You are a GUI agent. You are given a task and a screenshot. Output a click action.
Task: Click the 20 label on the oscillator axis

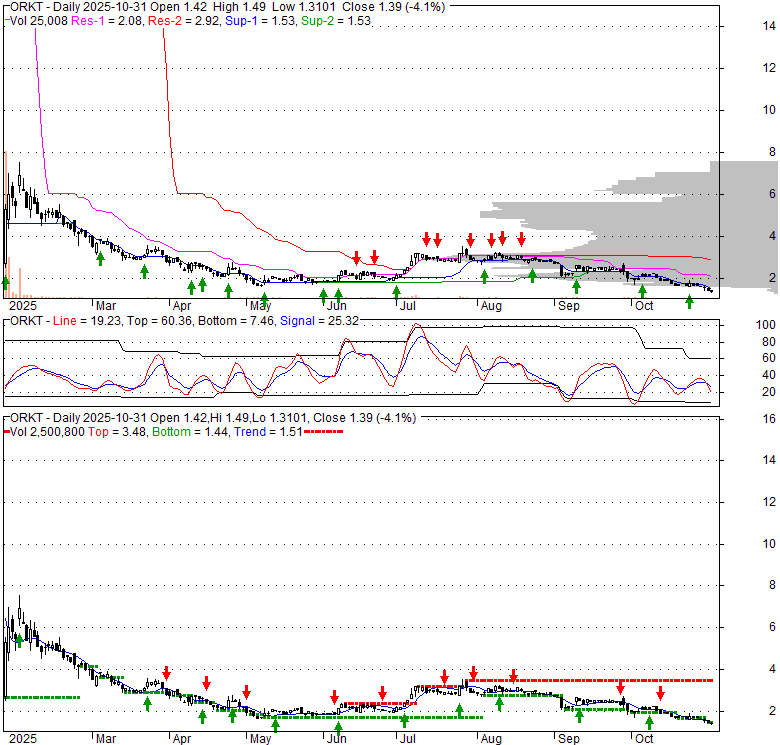[769, 392]
